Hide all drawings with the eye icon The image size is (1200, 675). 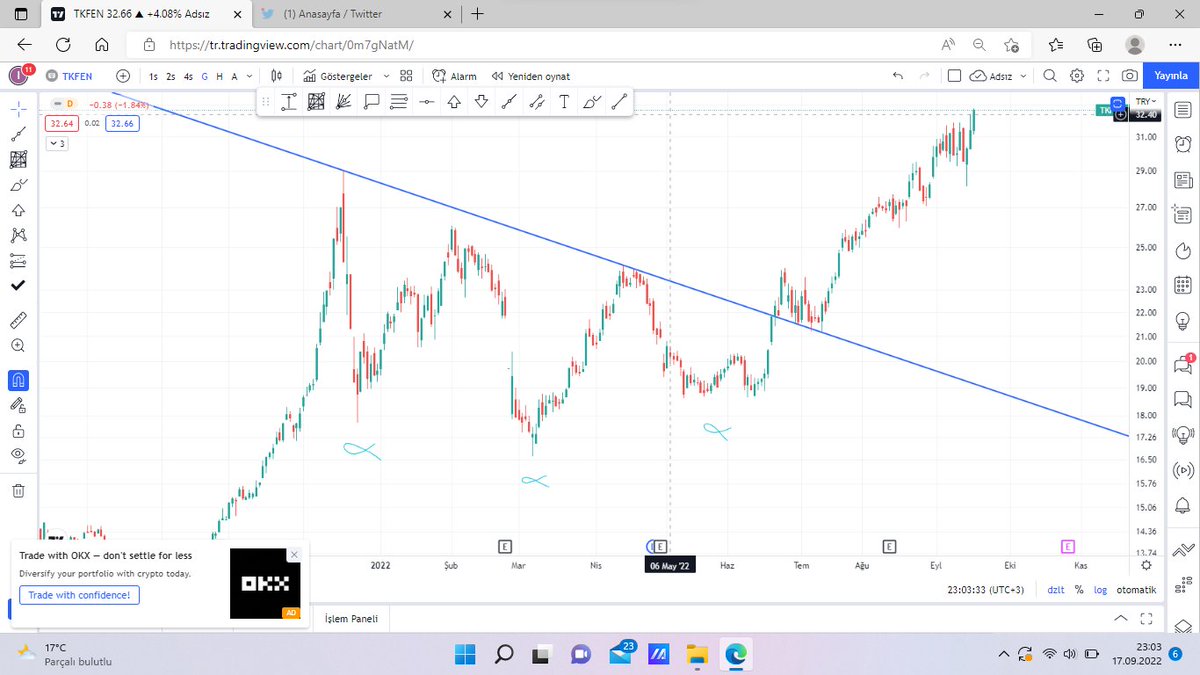(18, 456)
